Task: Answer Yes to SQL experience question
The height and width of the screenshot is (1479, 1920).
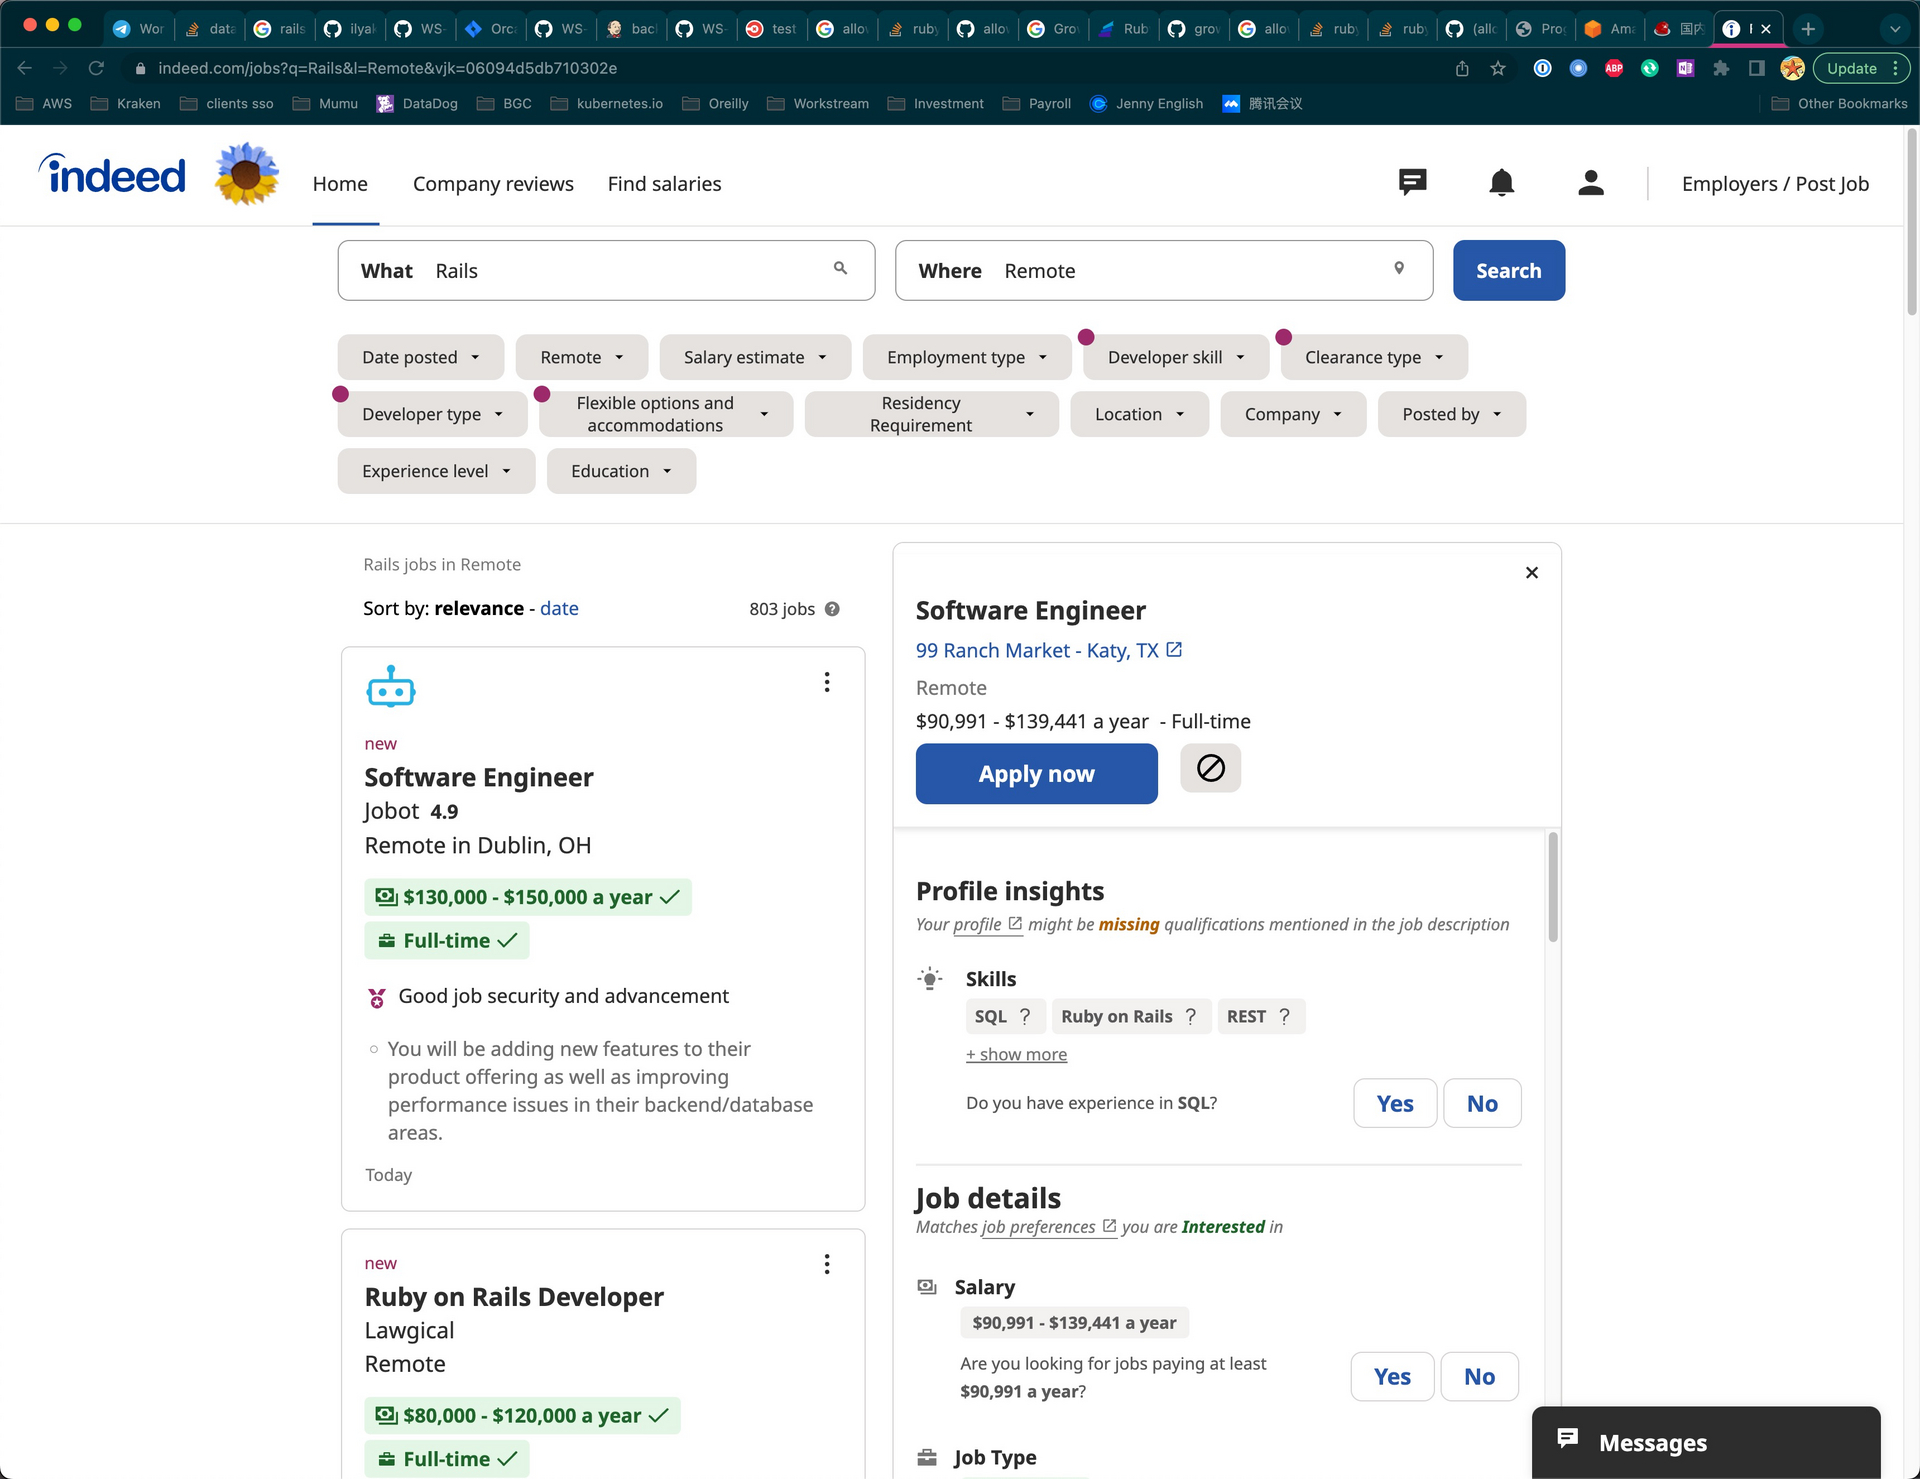Action: click(x=1395, y=1103)
